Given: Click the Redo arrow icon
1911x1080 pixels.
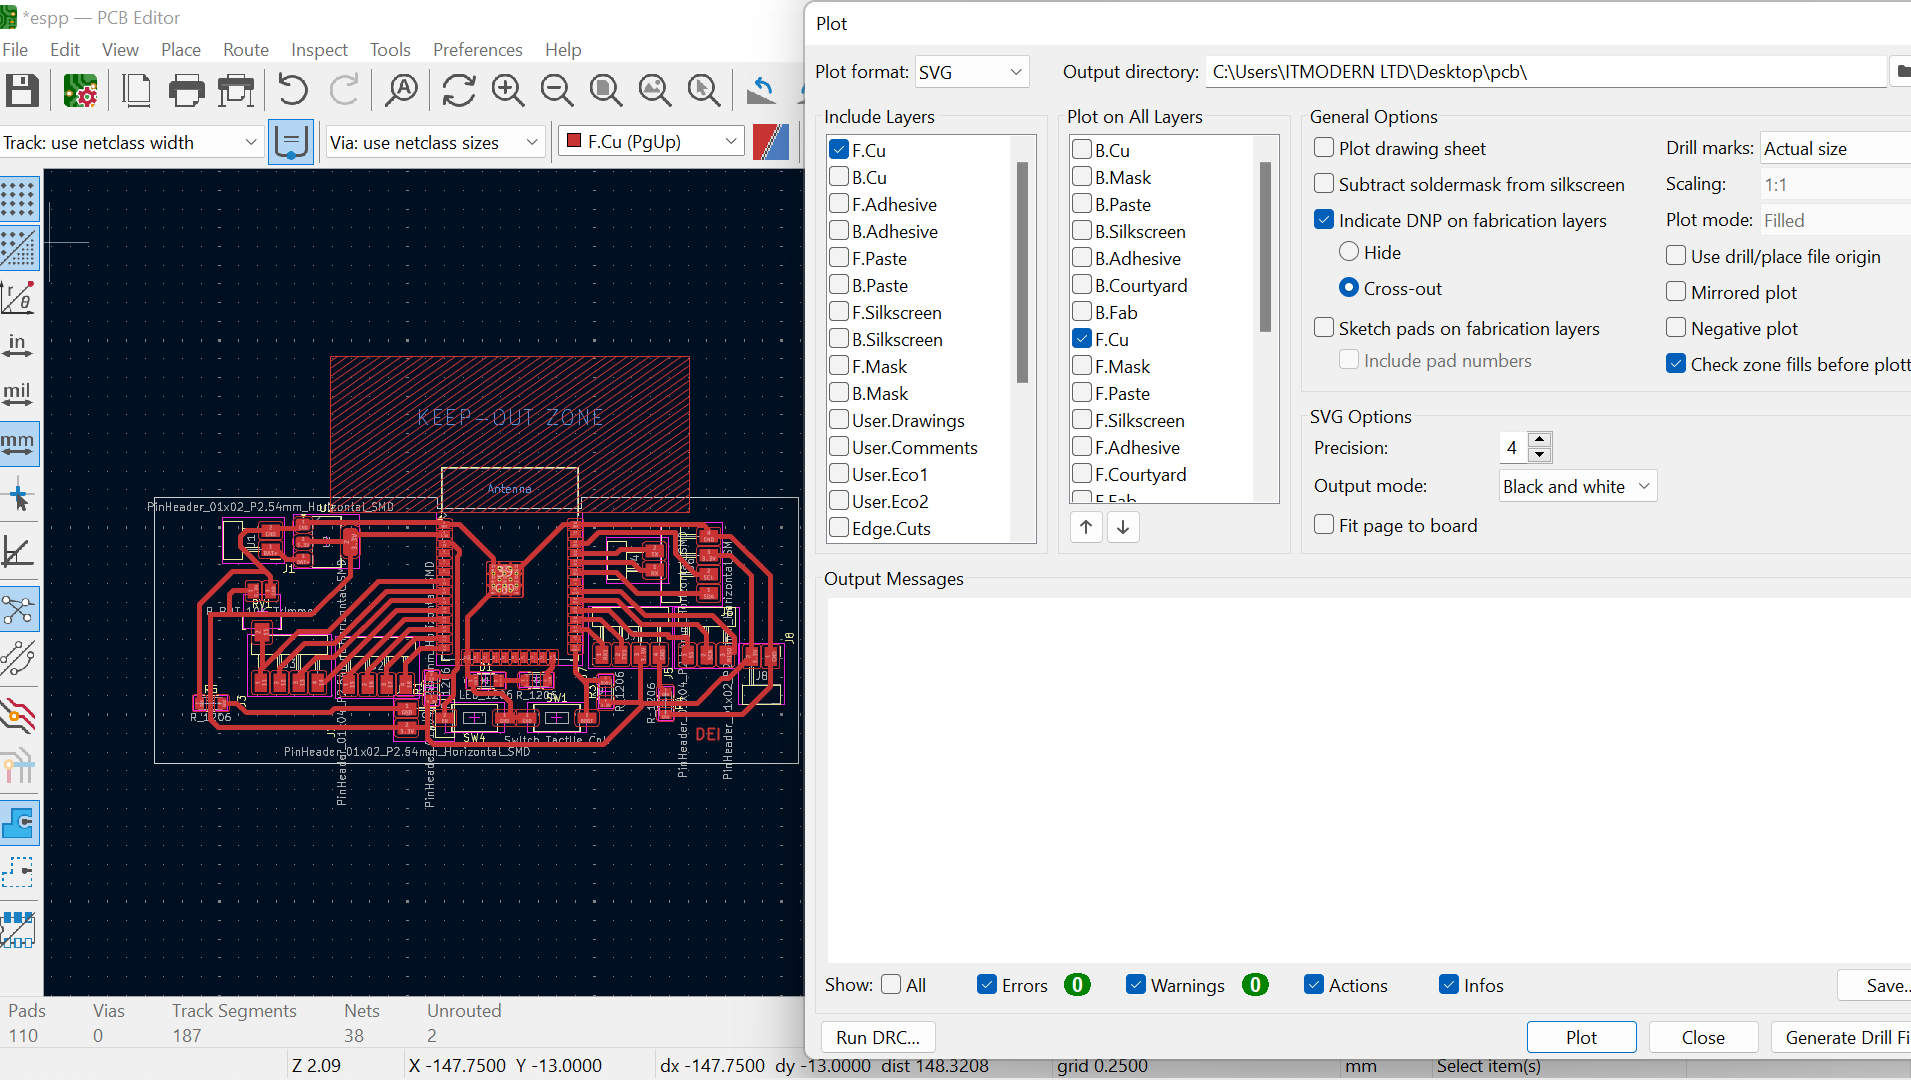Looking at the screenshot, I should [344, 91].
